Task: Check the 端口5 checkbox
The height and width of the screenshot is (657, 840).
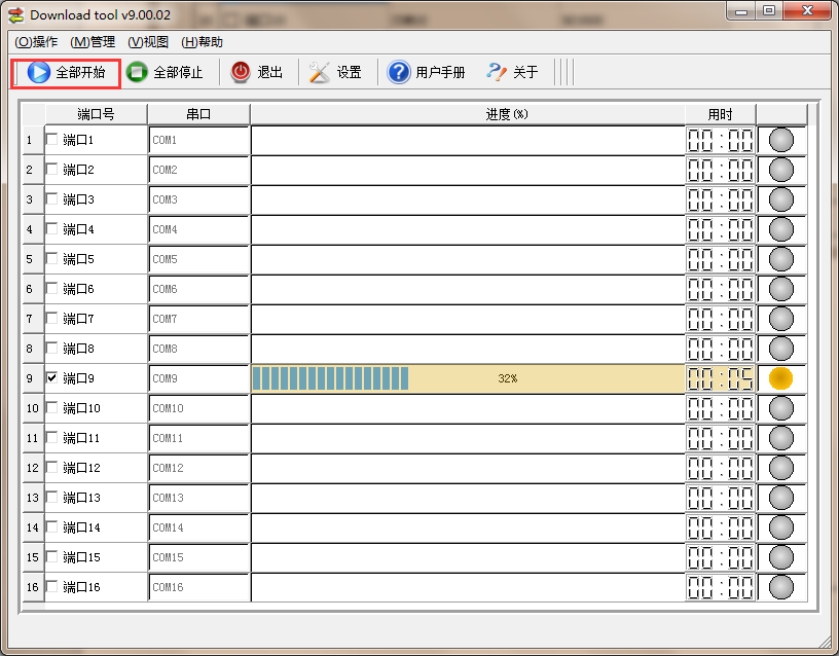Action: pos(52,259)
